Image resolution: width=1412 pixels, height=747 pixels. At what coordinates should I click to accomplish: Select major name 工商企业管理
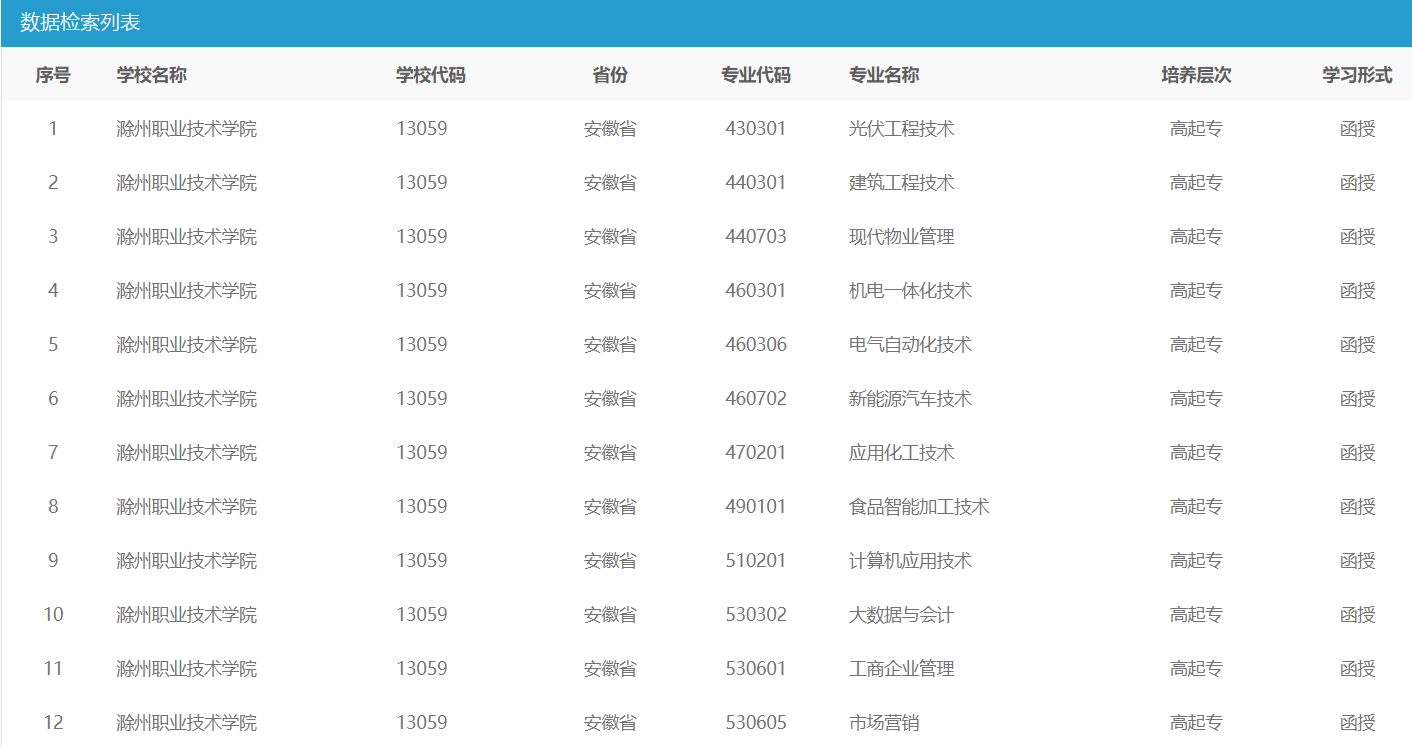click(902, 669)
